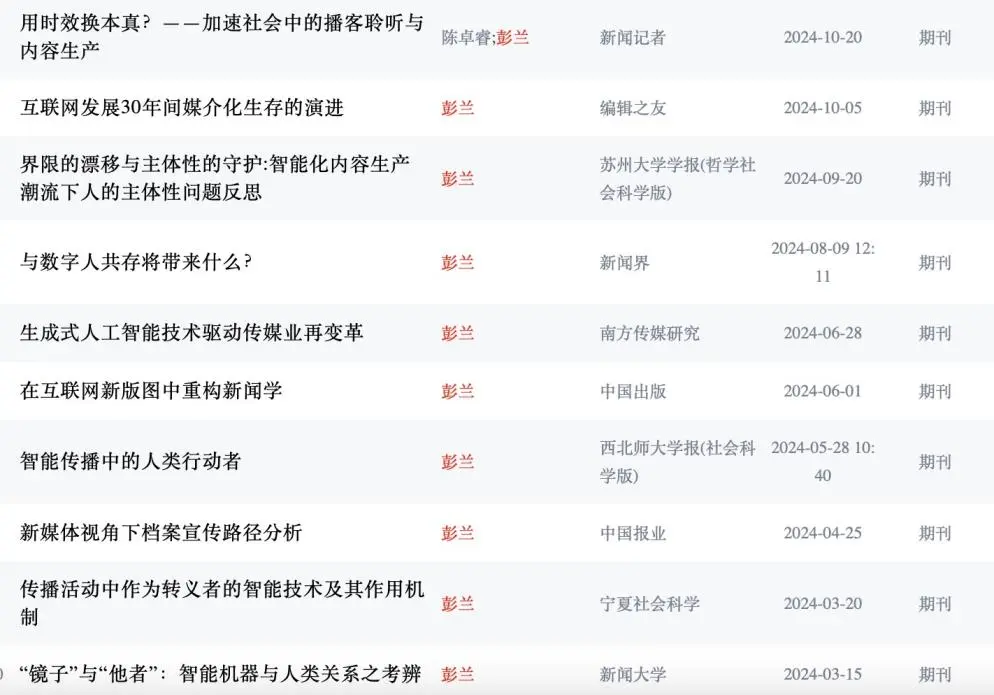
Task: Click 期刊 in the 新闻记者 row
Action: coord(935,37)
